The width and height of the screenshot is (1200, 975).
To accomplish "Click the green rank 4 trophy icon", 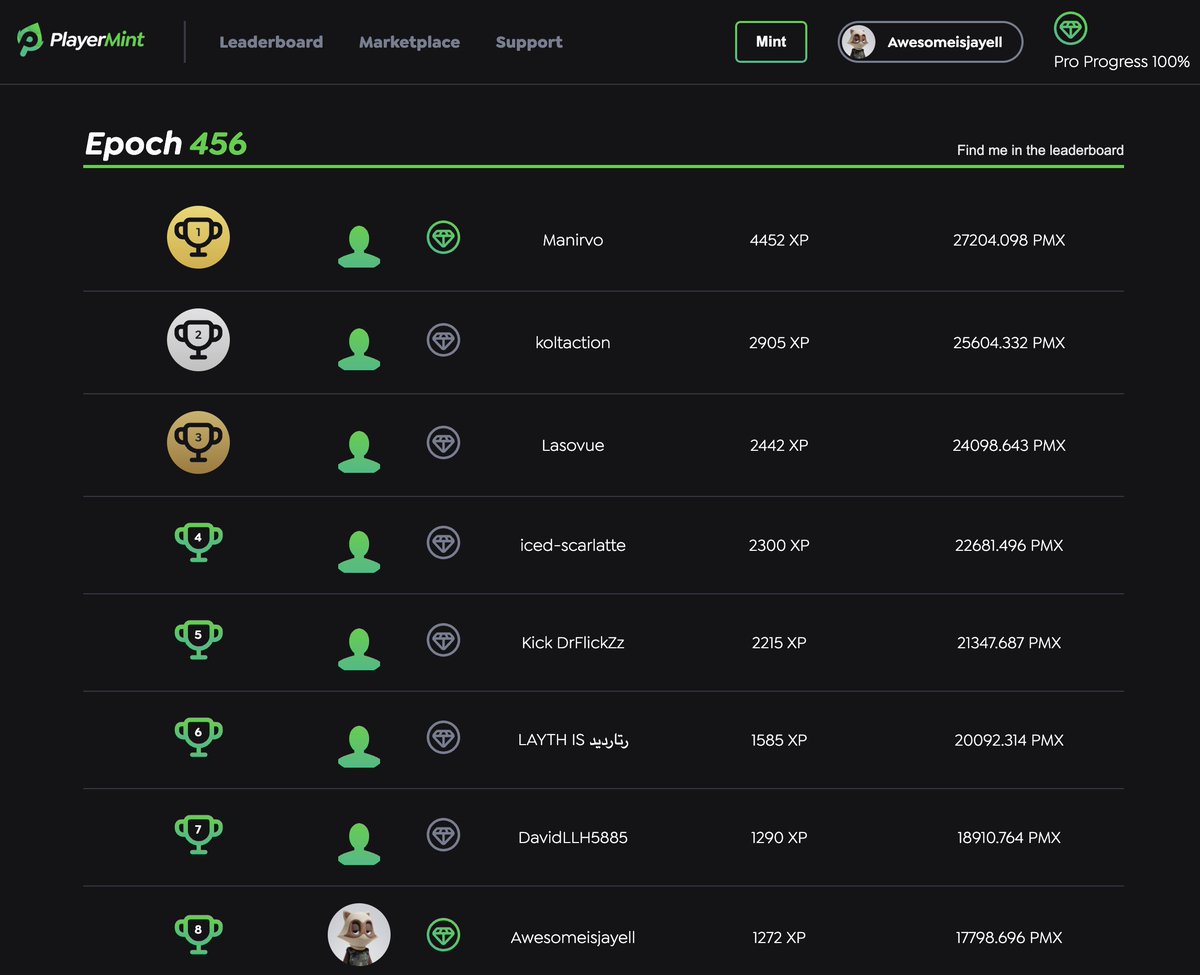I will [x=198, y=543].
